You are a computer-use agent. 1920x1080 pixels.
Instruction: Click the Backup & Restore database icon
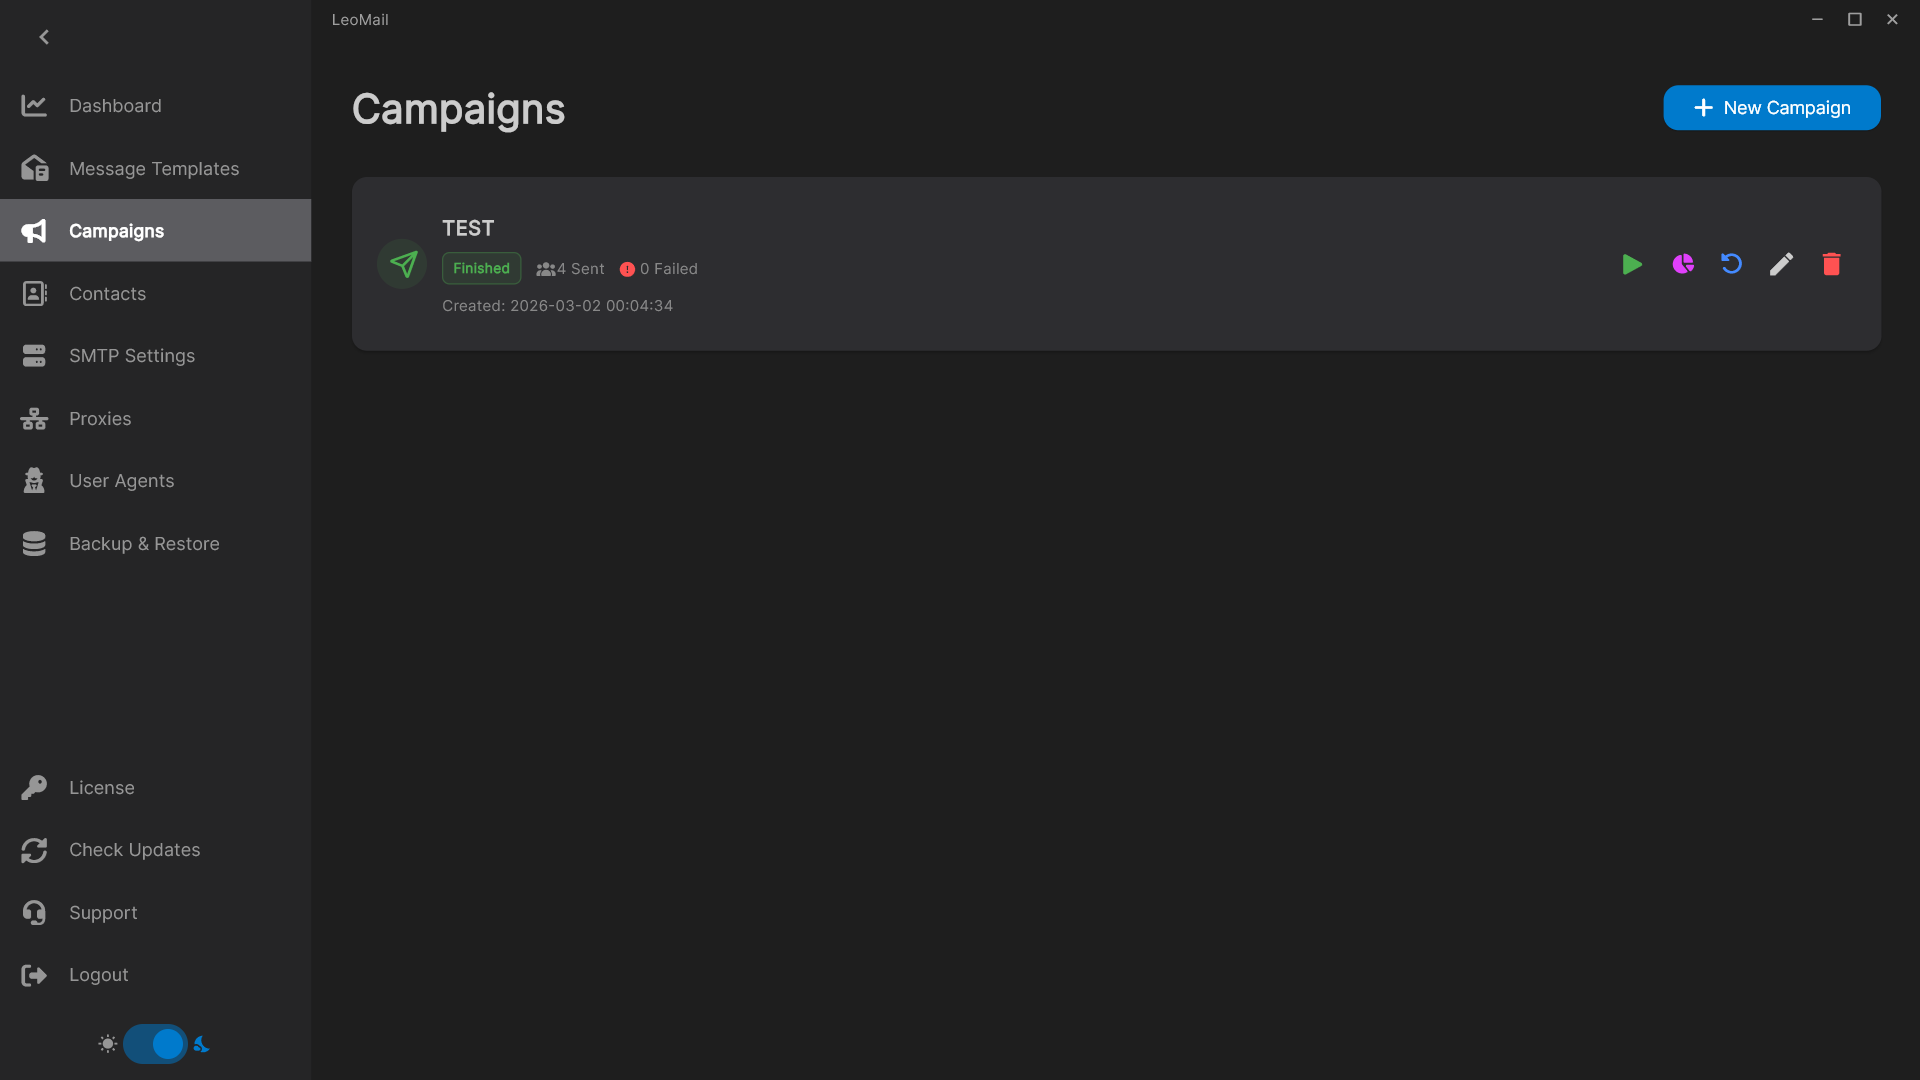coord(34,544)
